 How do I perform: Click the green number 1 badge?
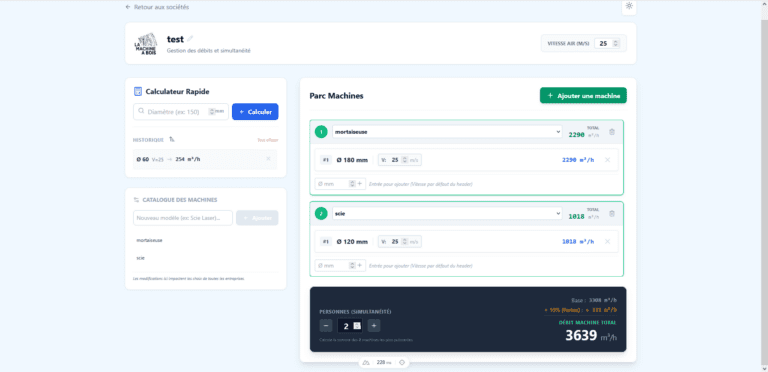click(321, 132)
